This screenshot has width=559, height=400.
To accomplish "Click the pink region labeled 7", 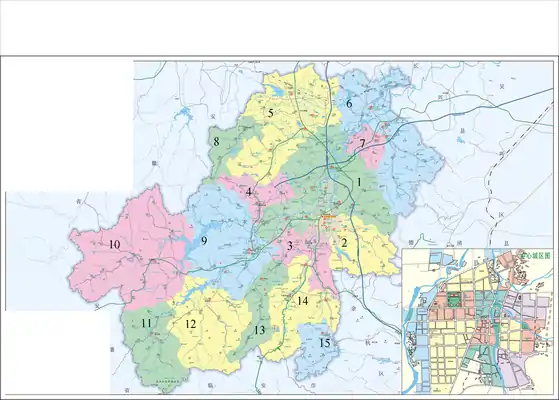I will pos(362,144).
